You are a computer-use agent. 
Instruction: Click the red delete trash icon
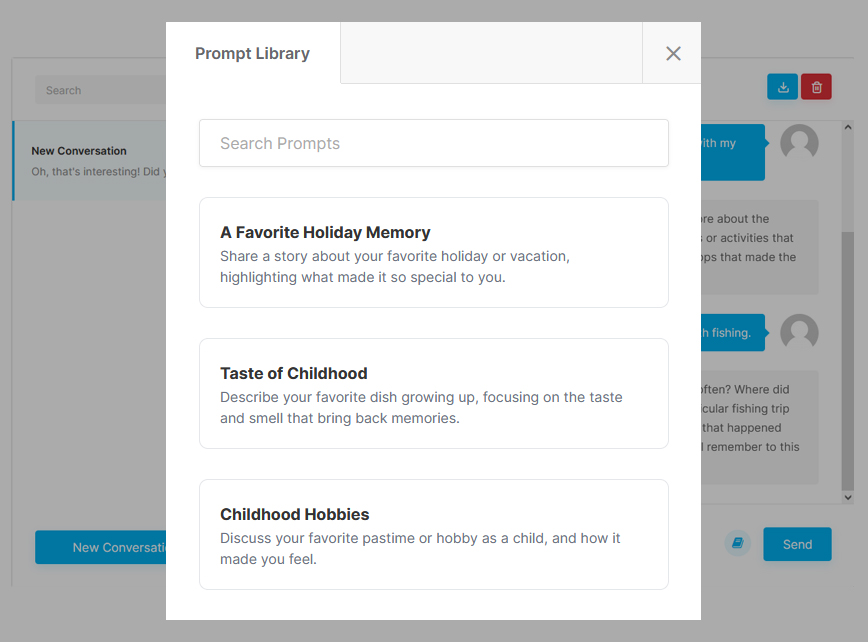point(816,87)
